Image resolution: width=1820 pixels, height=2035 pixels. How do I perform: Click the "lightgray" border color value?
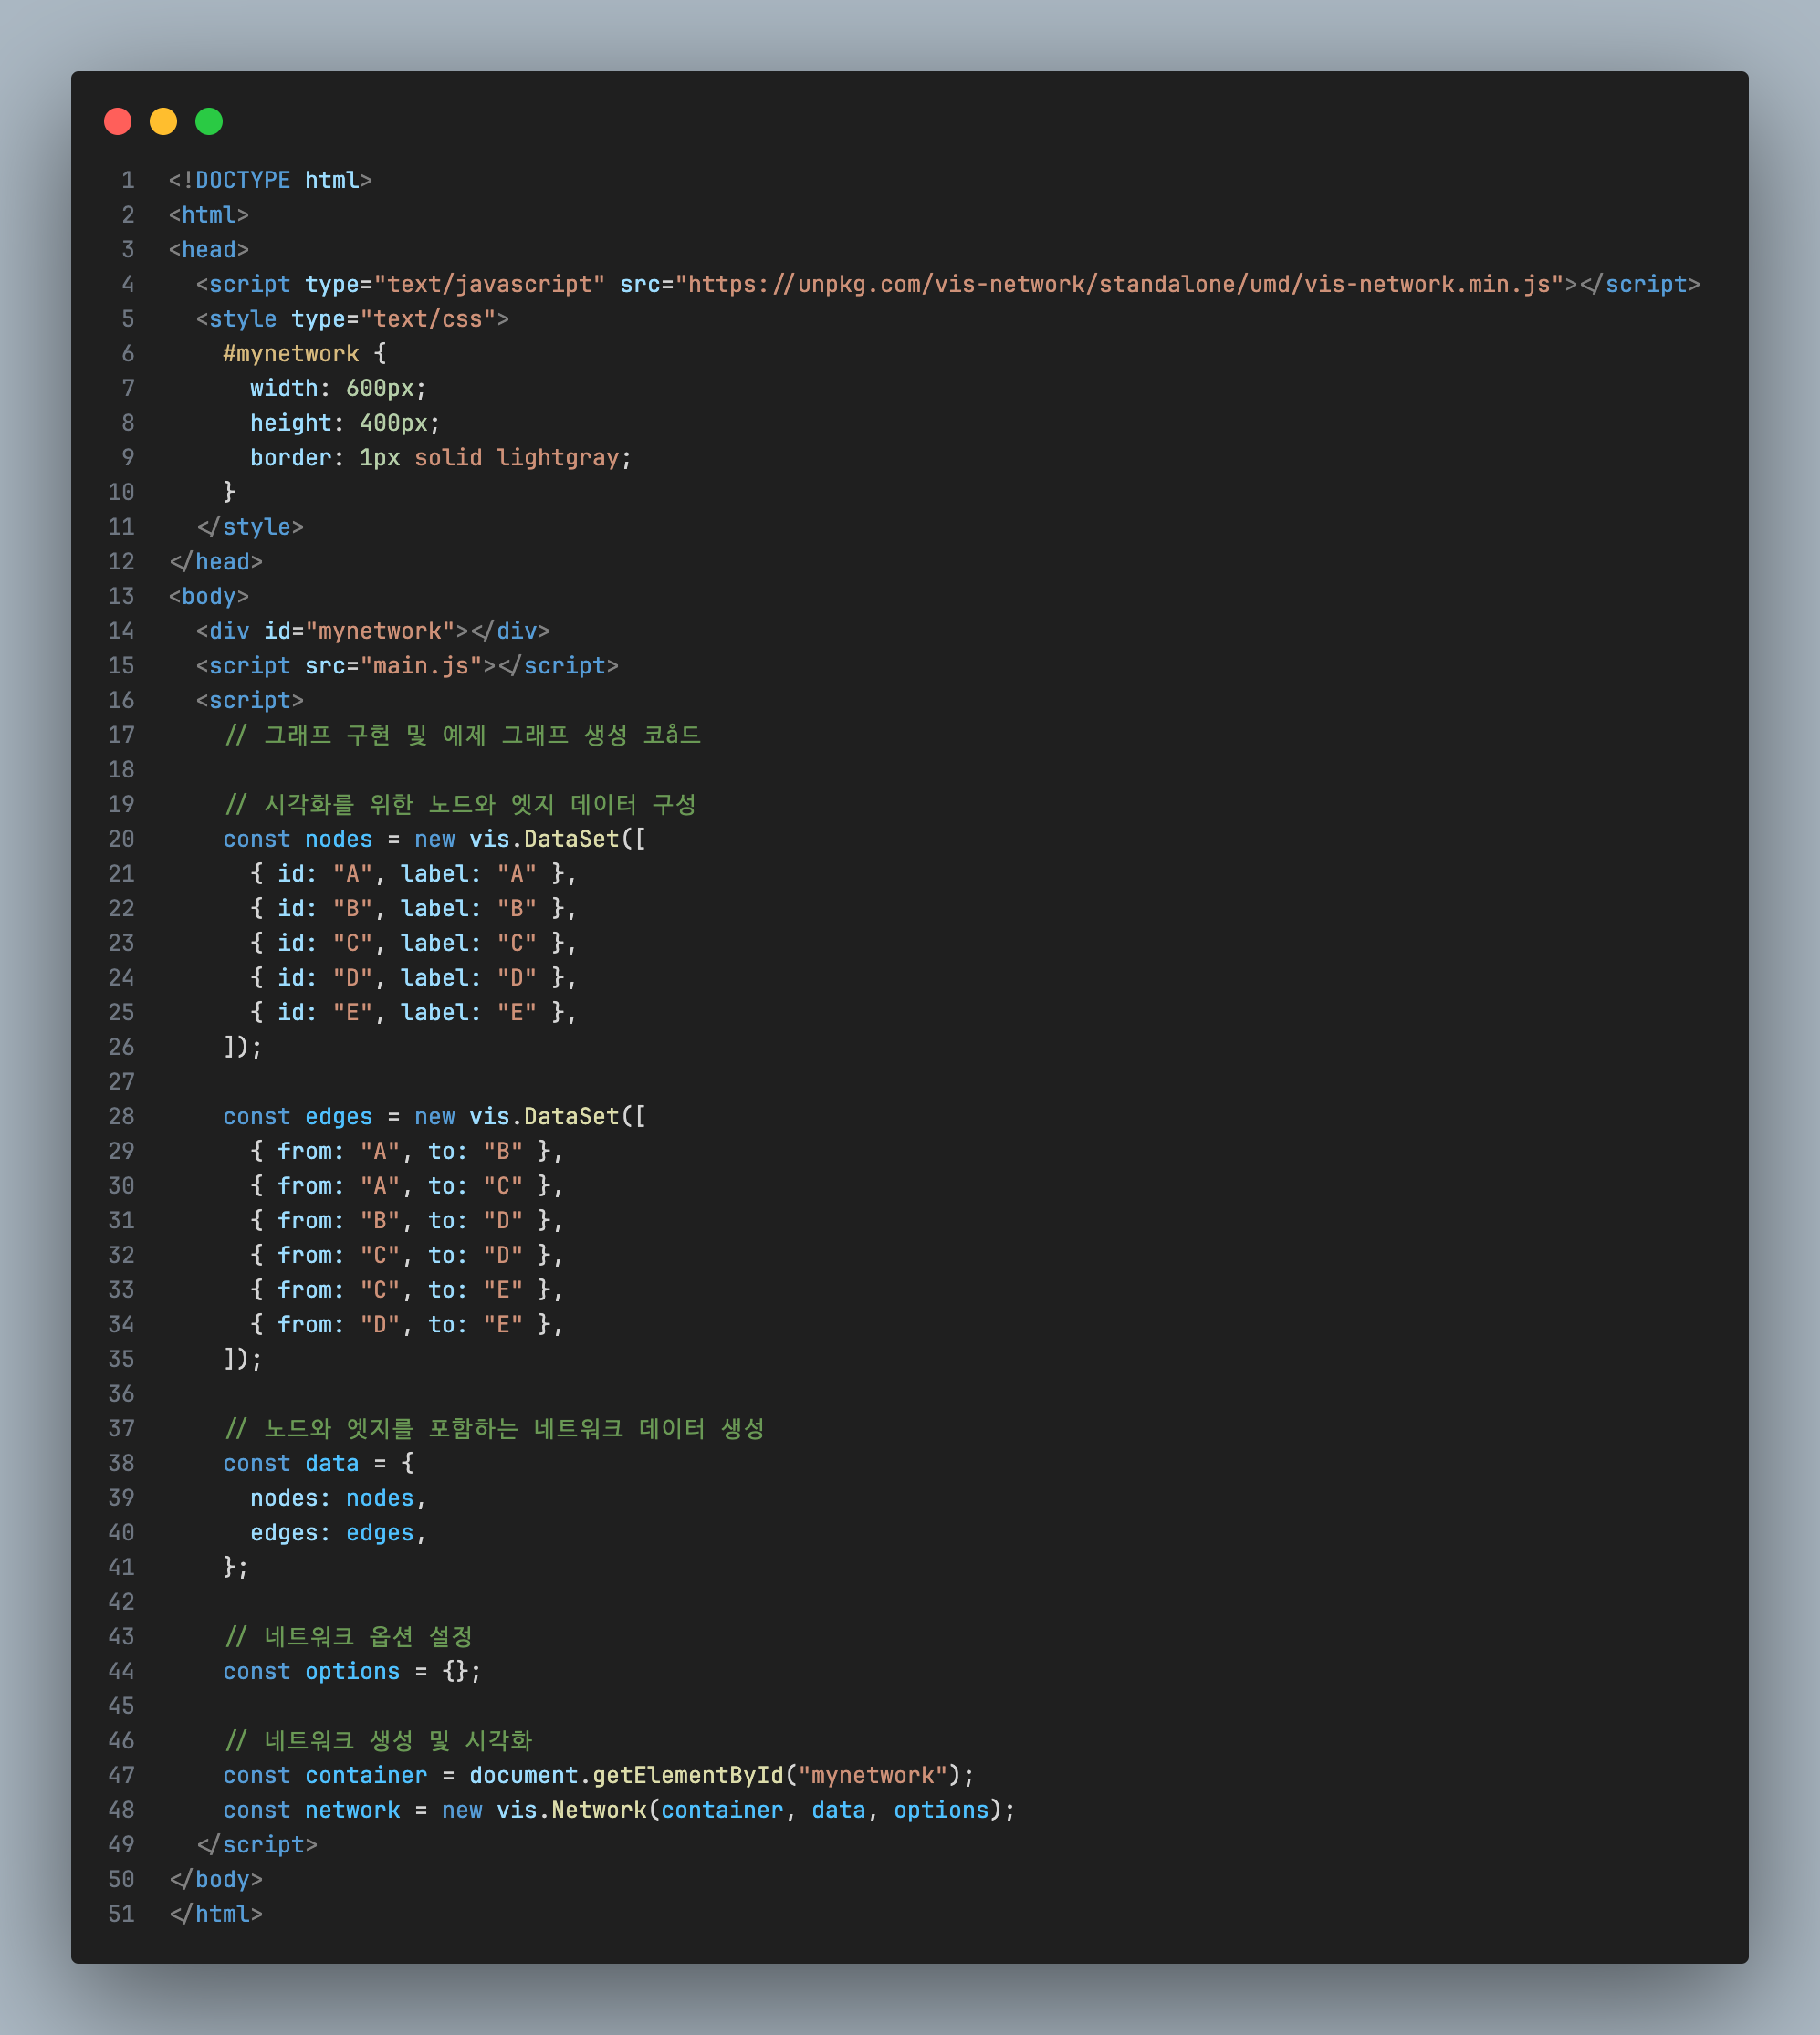coord(557,458)
